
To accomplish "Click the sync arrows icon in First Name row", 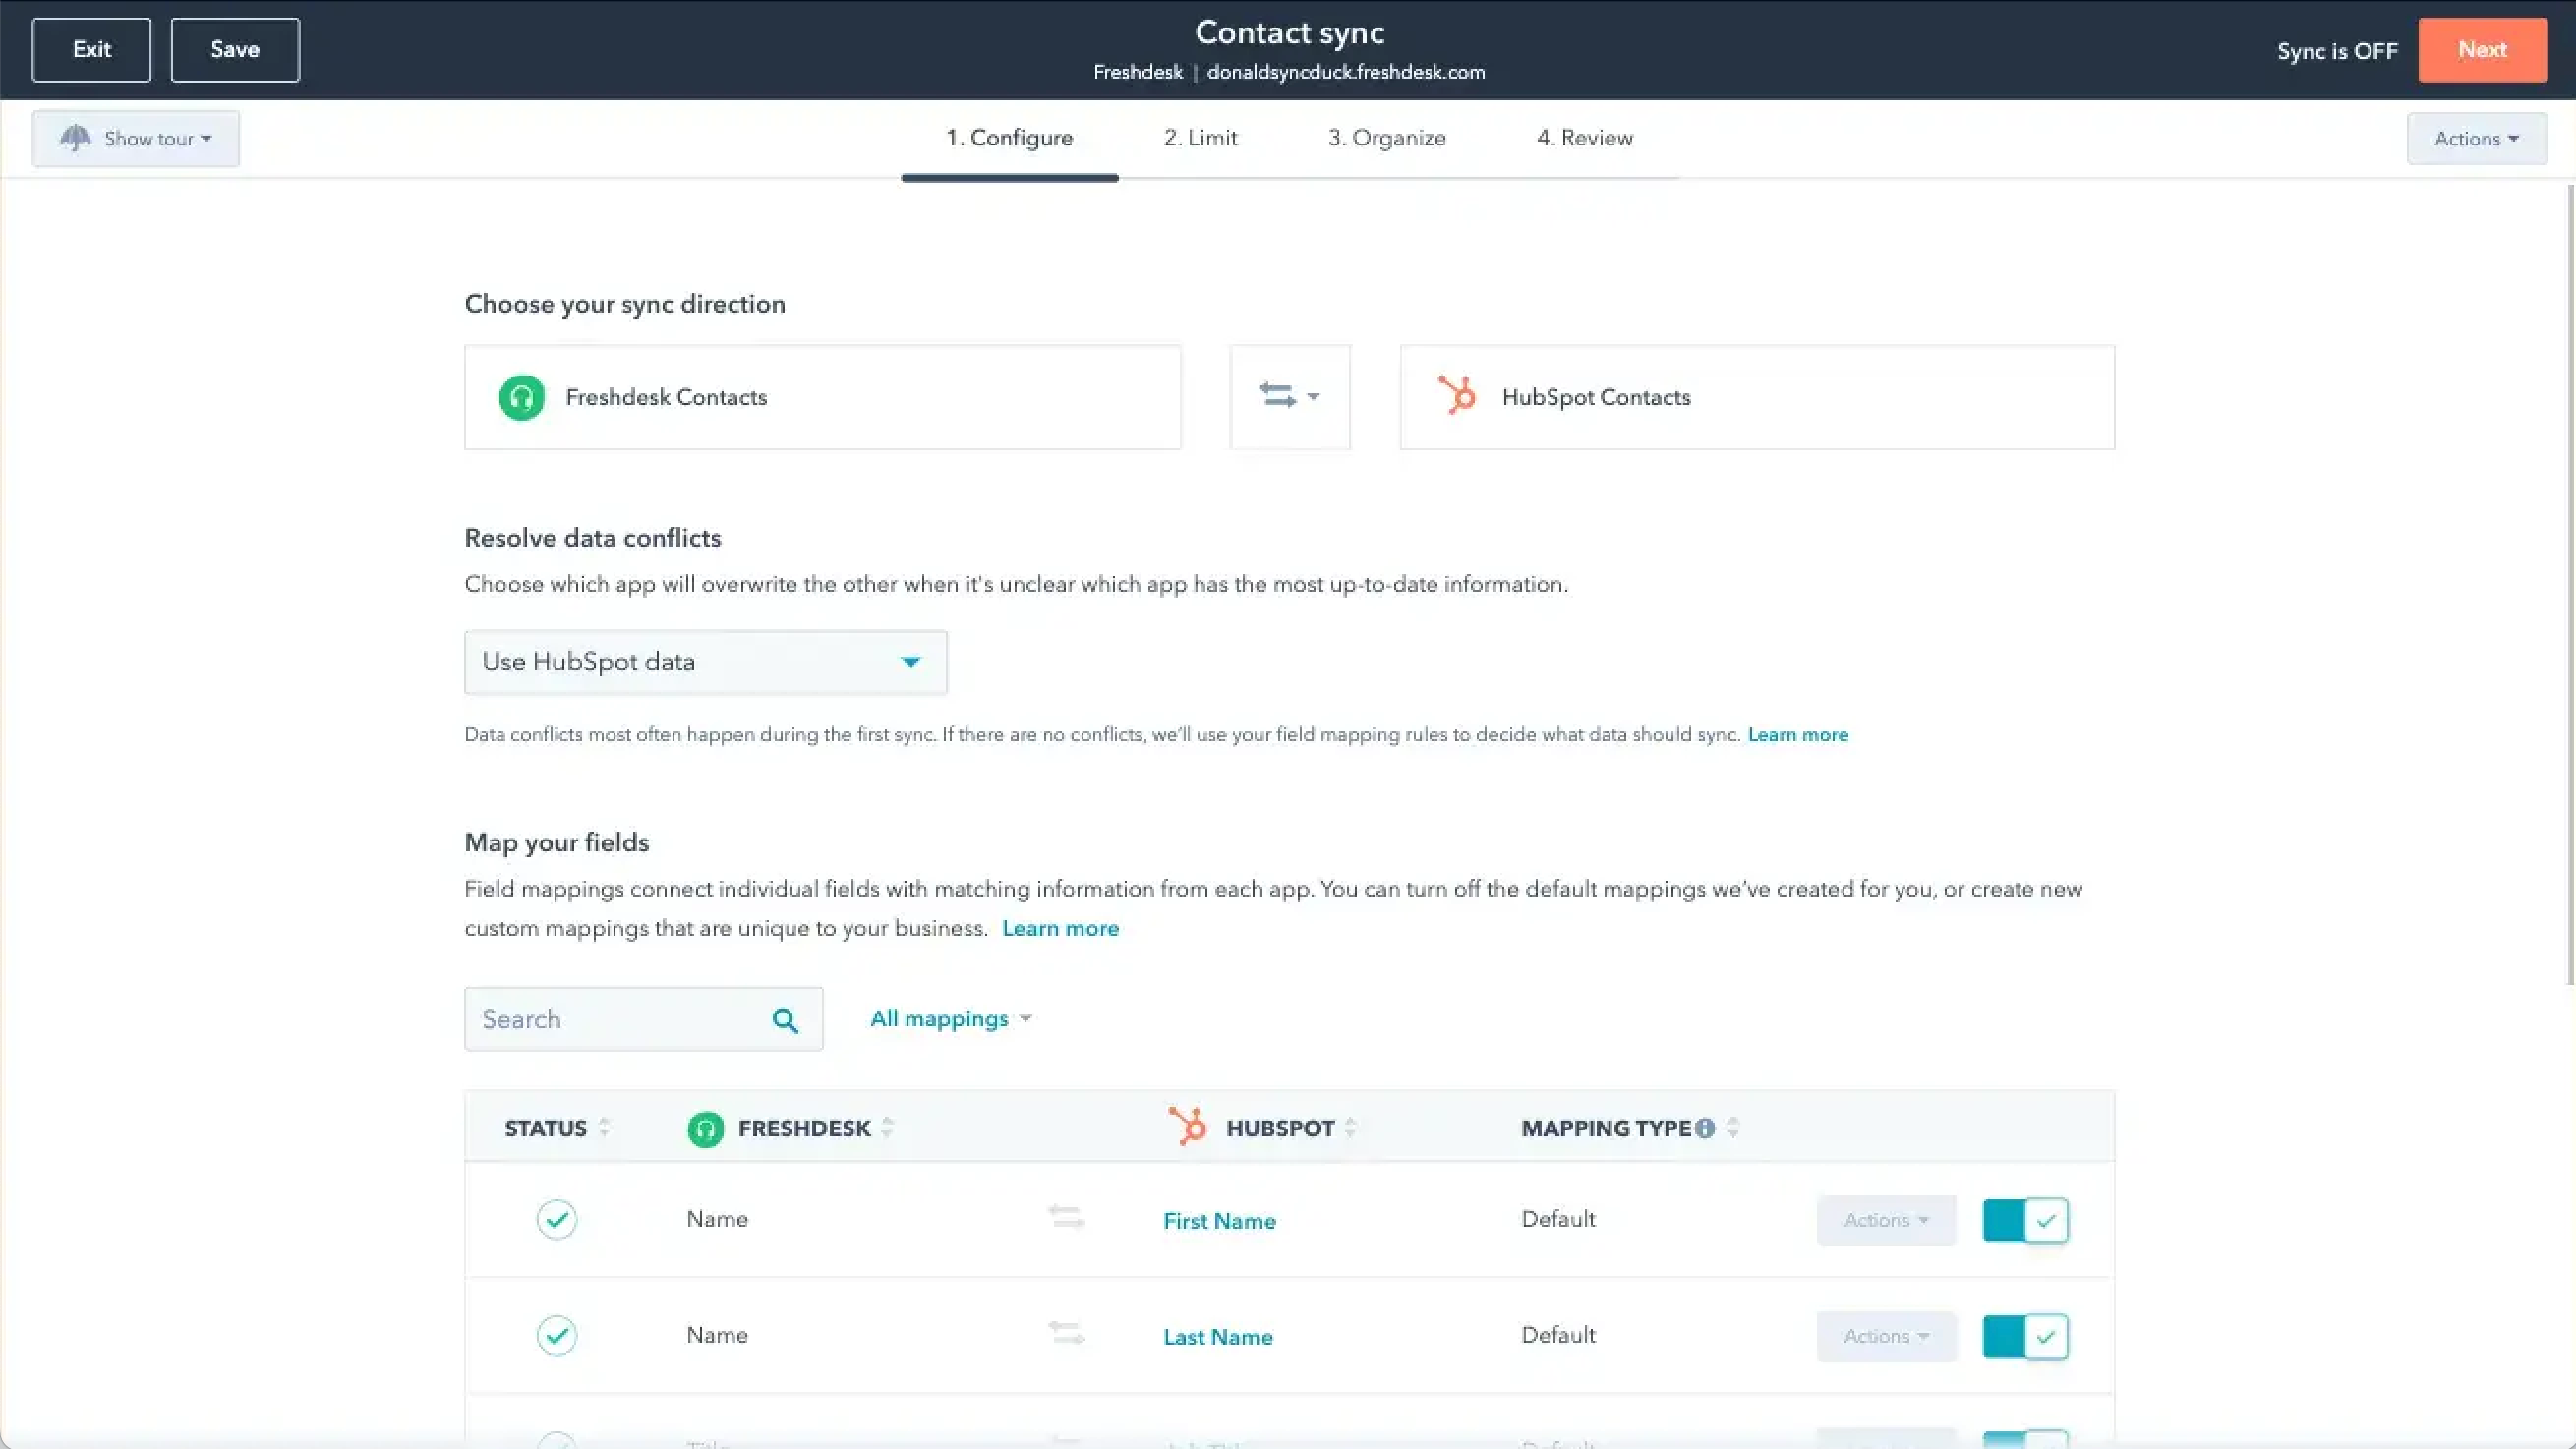I will pyautogui.click(x=1066, y=1218).
